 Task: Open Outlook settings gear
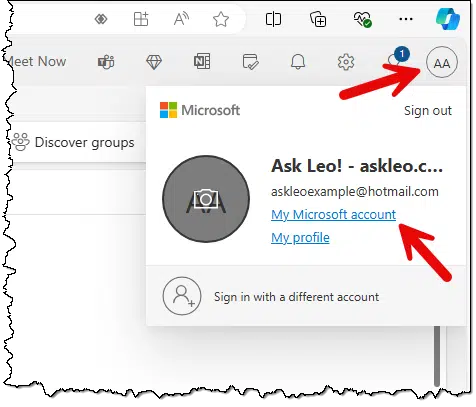pos(346,62)
